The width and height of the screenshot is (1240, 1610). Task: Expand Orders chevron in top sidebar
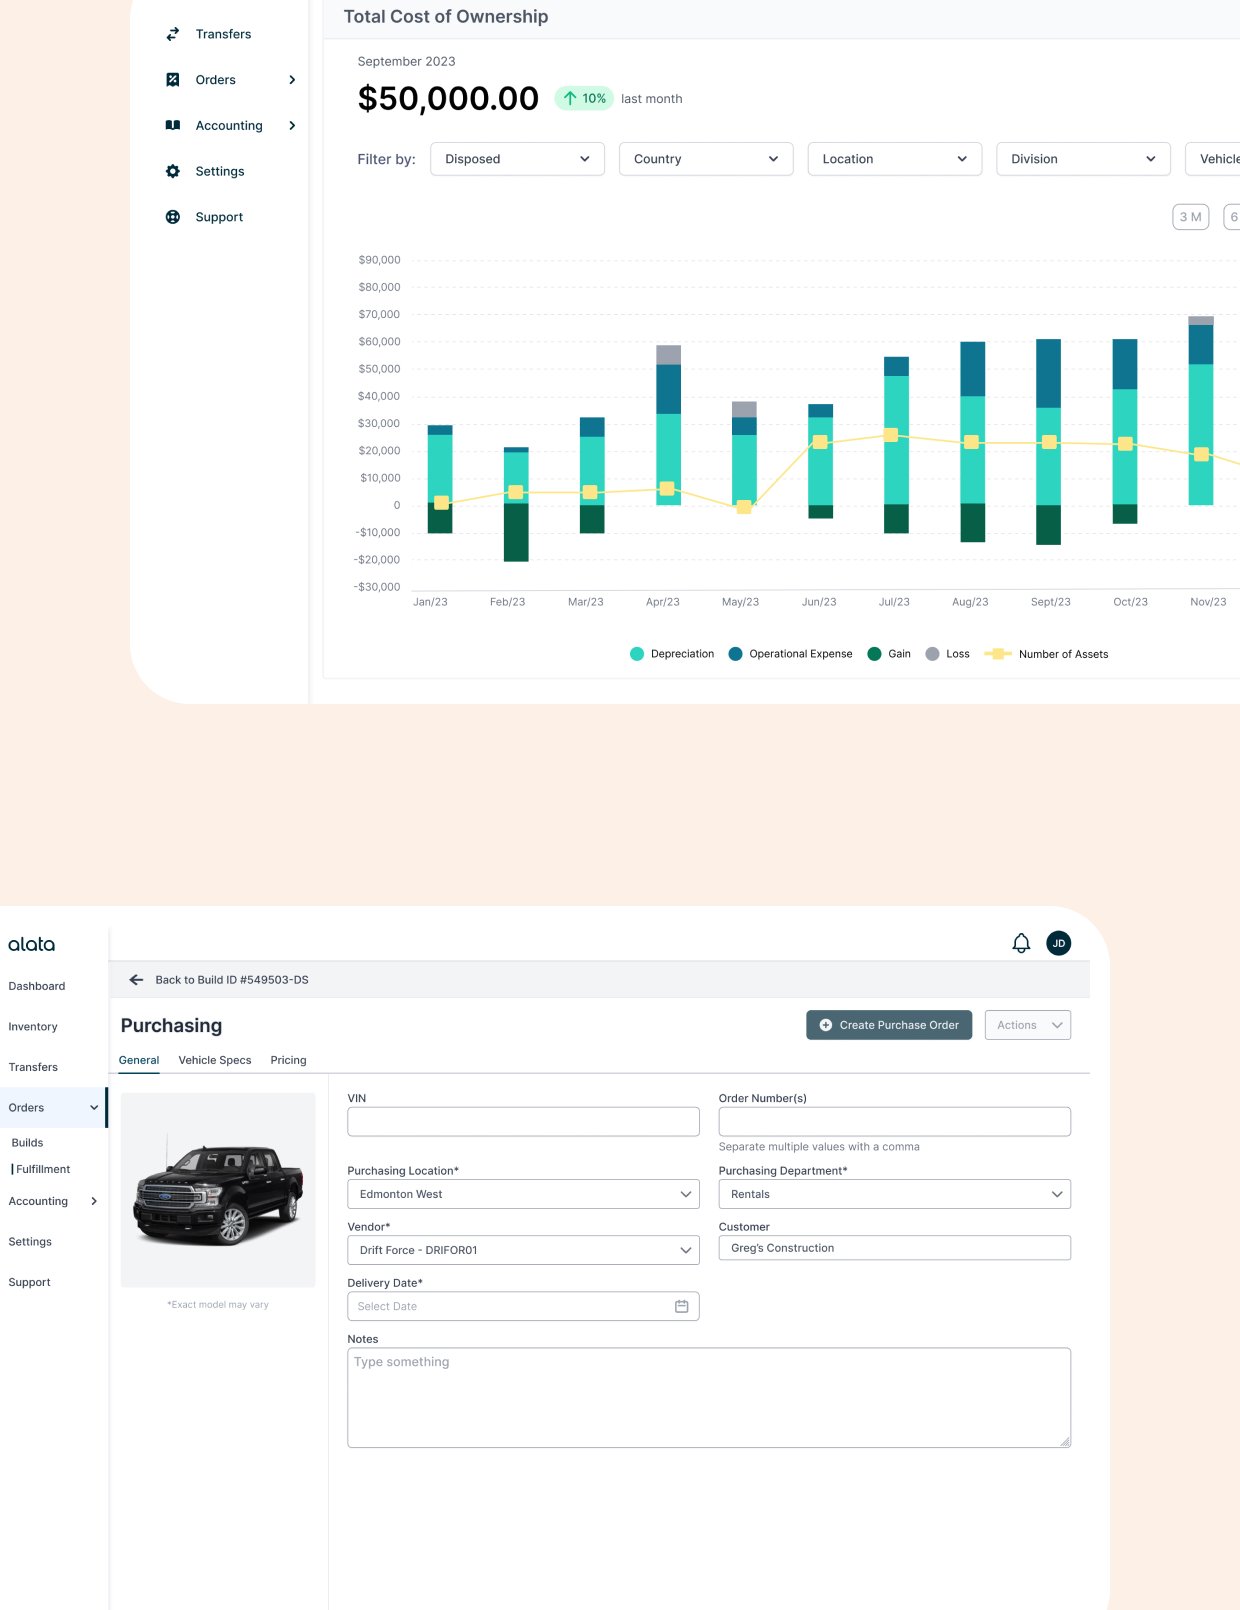(292, 80)
